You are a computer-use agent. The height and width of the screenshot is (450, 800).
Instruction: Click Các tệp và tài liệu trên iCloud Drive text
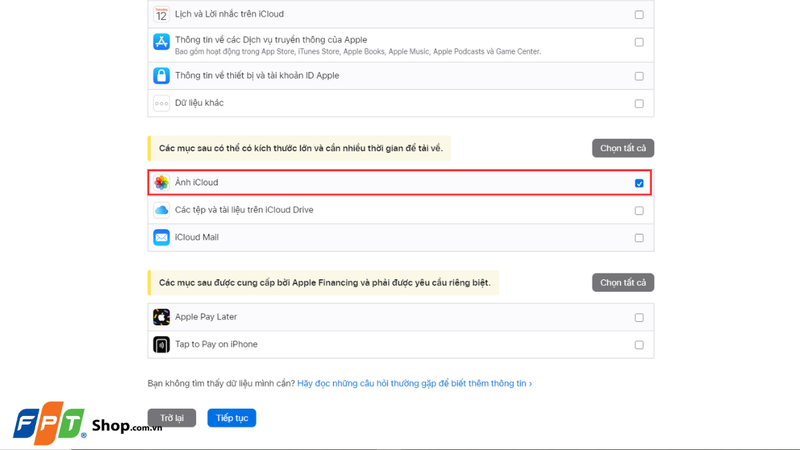point(244,210)
